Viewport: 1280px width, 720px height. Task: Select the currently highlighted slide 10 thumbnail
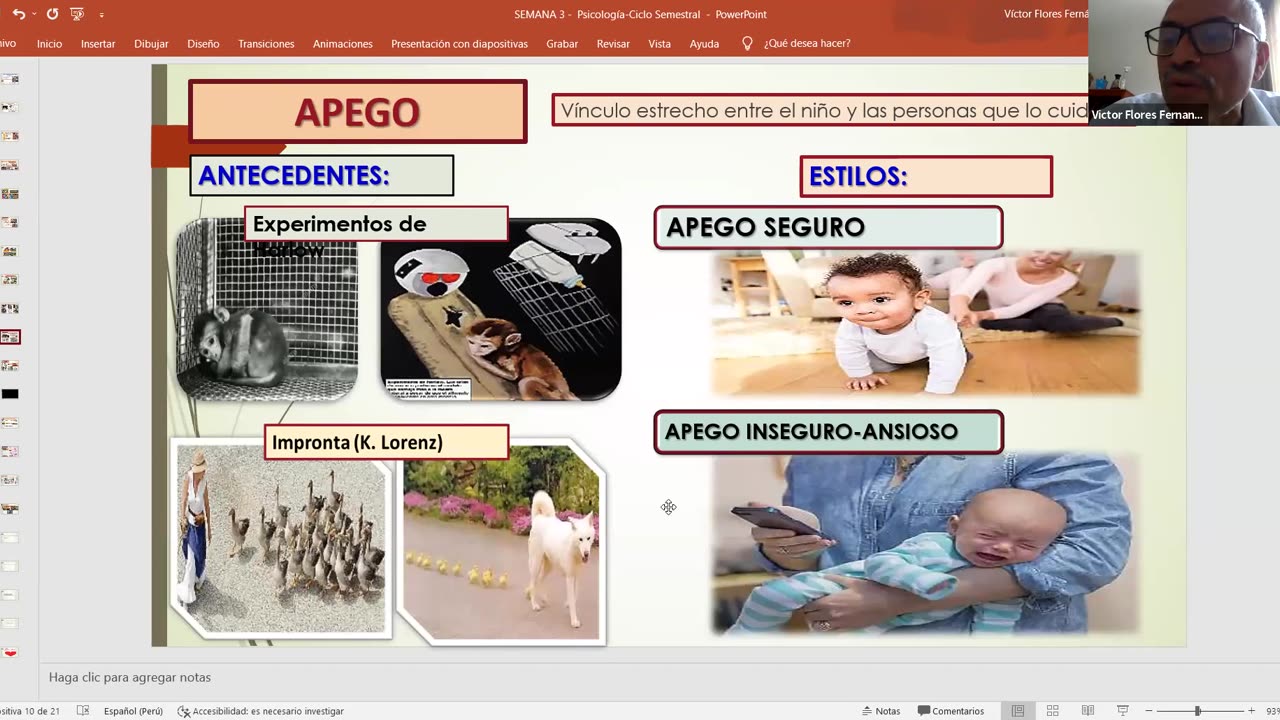pyautogui.click(x=10, y=338)
